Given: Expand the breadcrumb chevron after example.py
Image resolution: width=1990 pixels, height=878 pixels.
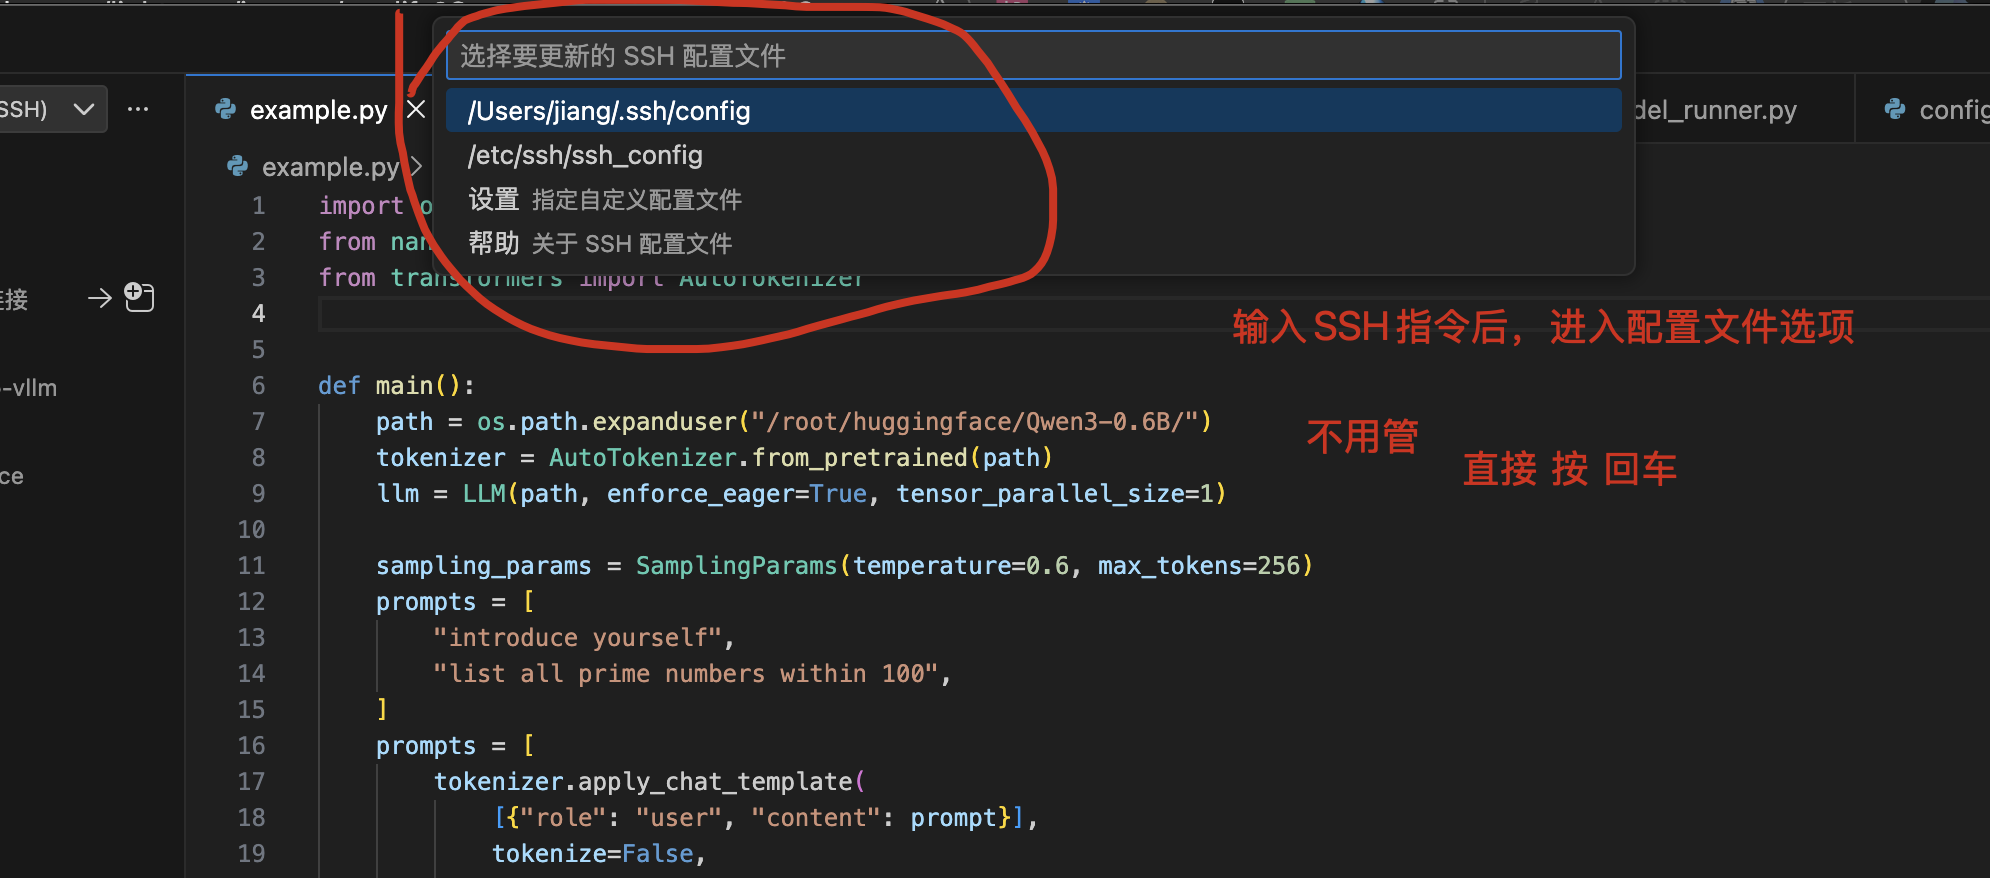Looking at the screenshot, I should point(416,166).
